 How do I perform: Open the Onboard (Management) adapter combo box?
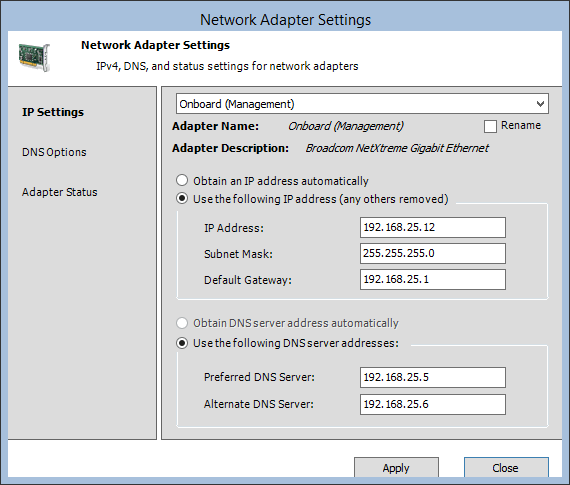[x=362, y=104]
